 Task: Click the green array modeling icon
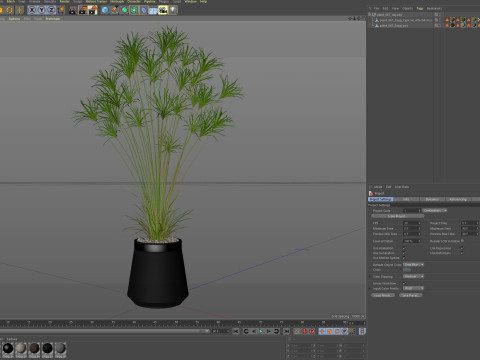click(x=134, y=10)
